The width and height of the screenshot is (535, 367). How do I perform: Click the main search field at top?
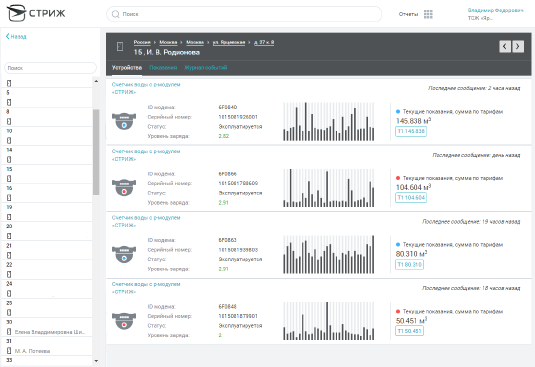[244, 14]
